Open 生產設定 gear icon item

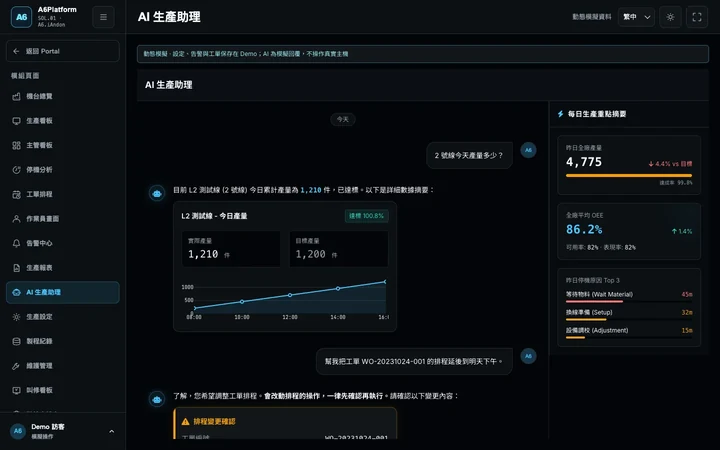coord(62,317)
